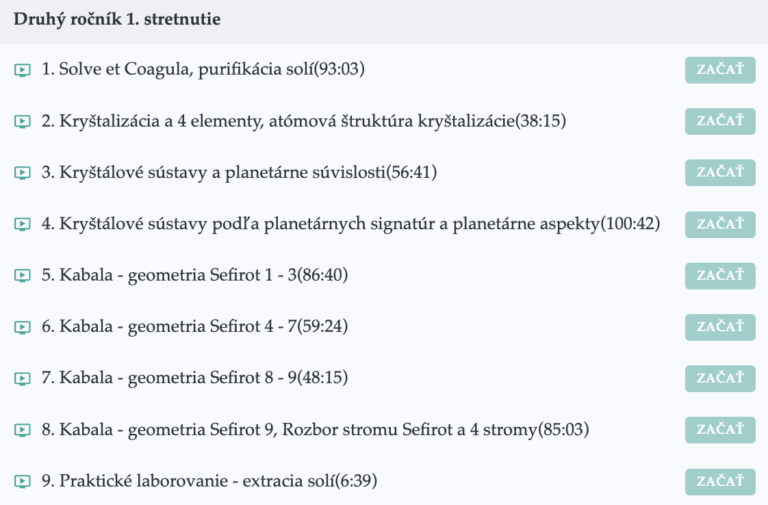Image resolution: width=768 pixels, height=505 pixels.
Task: Click video icon next to Sefirot 8 - 9
Action: 22,379
